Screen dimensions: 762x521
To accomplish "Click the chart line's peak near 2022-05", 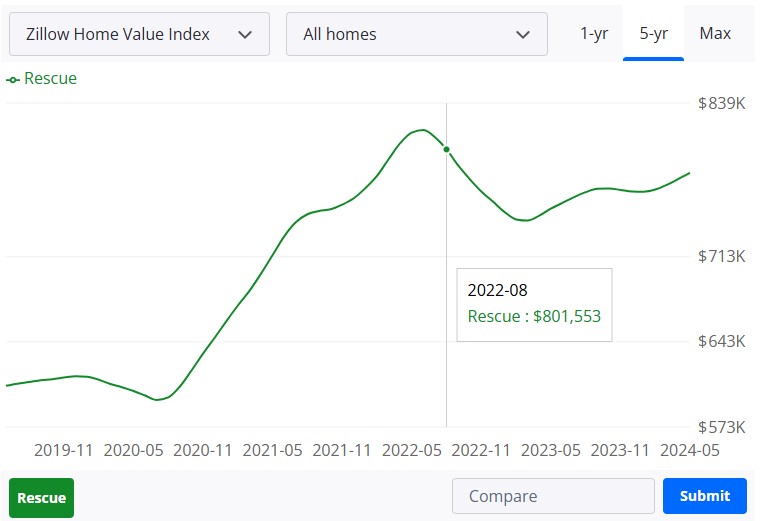I will coord(423,130).
